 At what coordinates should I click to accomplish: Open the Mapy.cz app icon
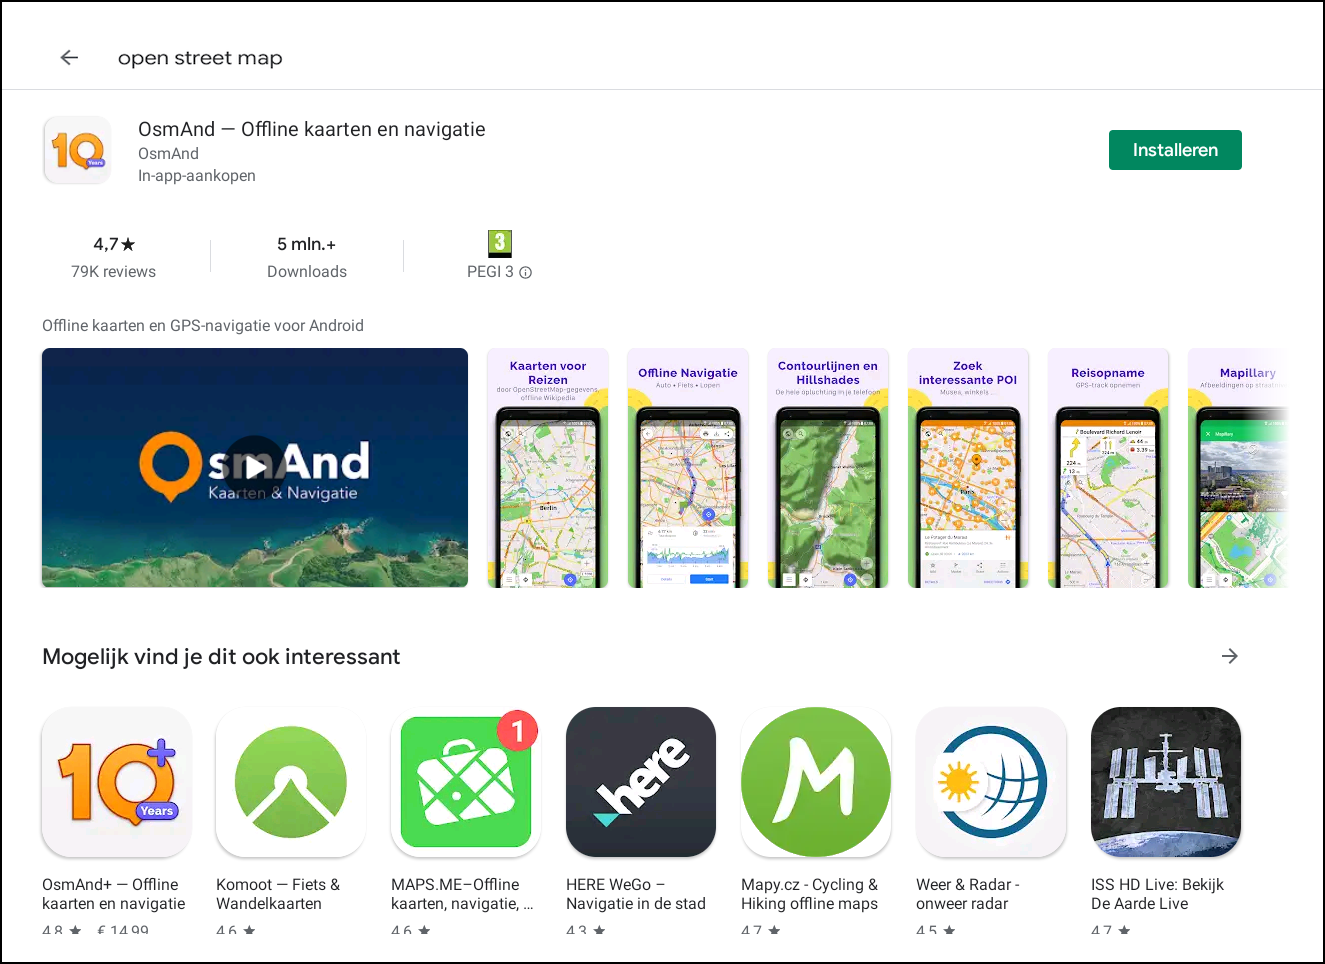click(816, 782)
